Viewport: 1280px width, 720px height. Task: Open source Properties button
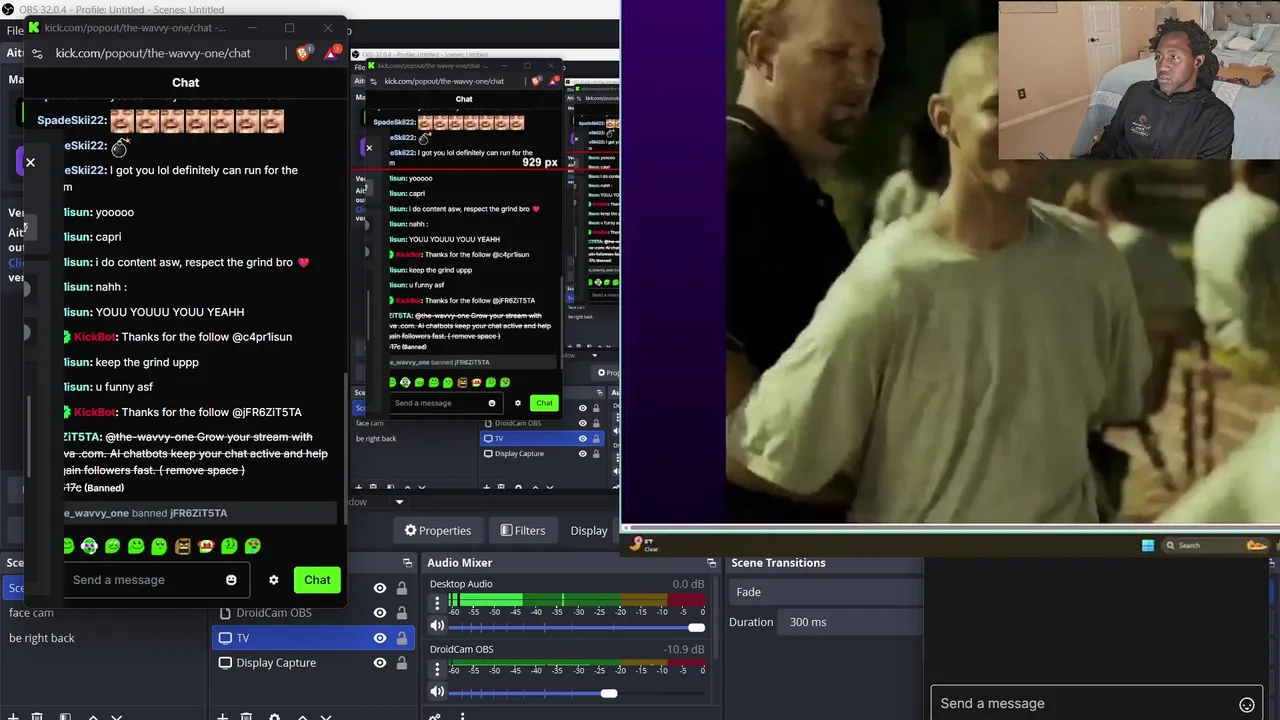tap(437, 531)
